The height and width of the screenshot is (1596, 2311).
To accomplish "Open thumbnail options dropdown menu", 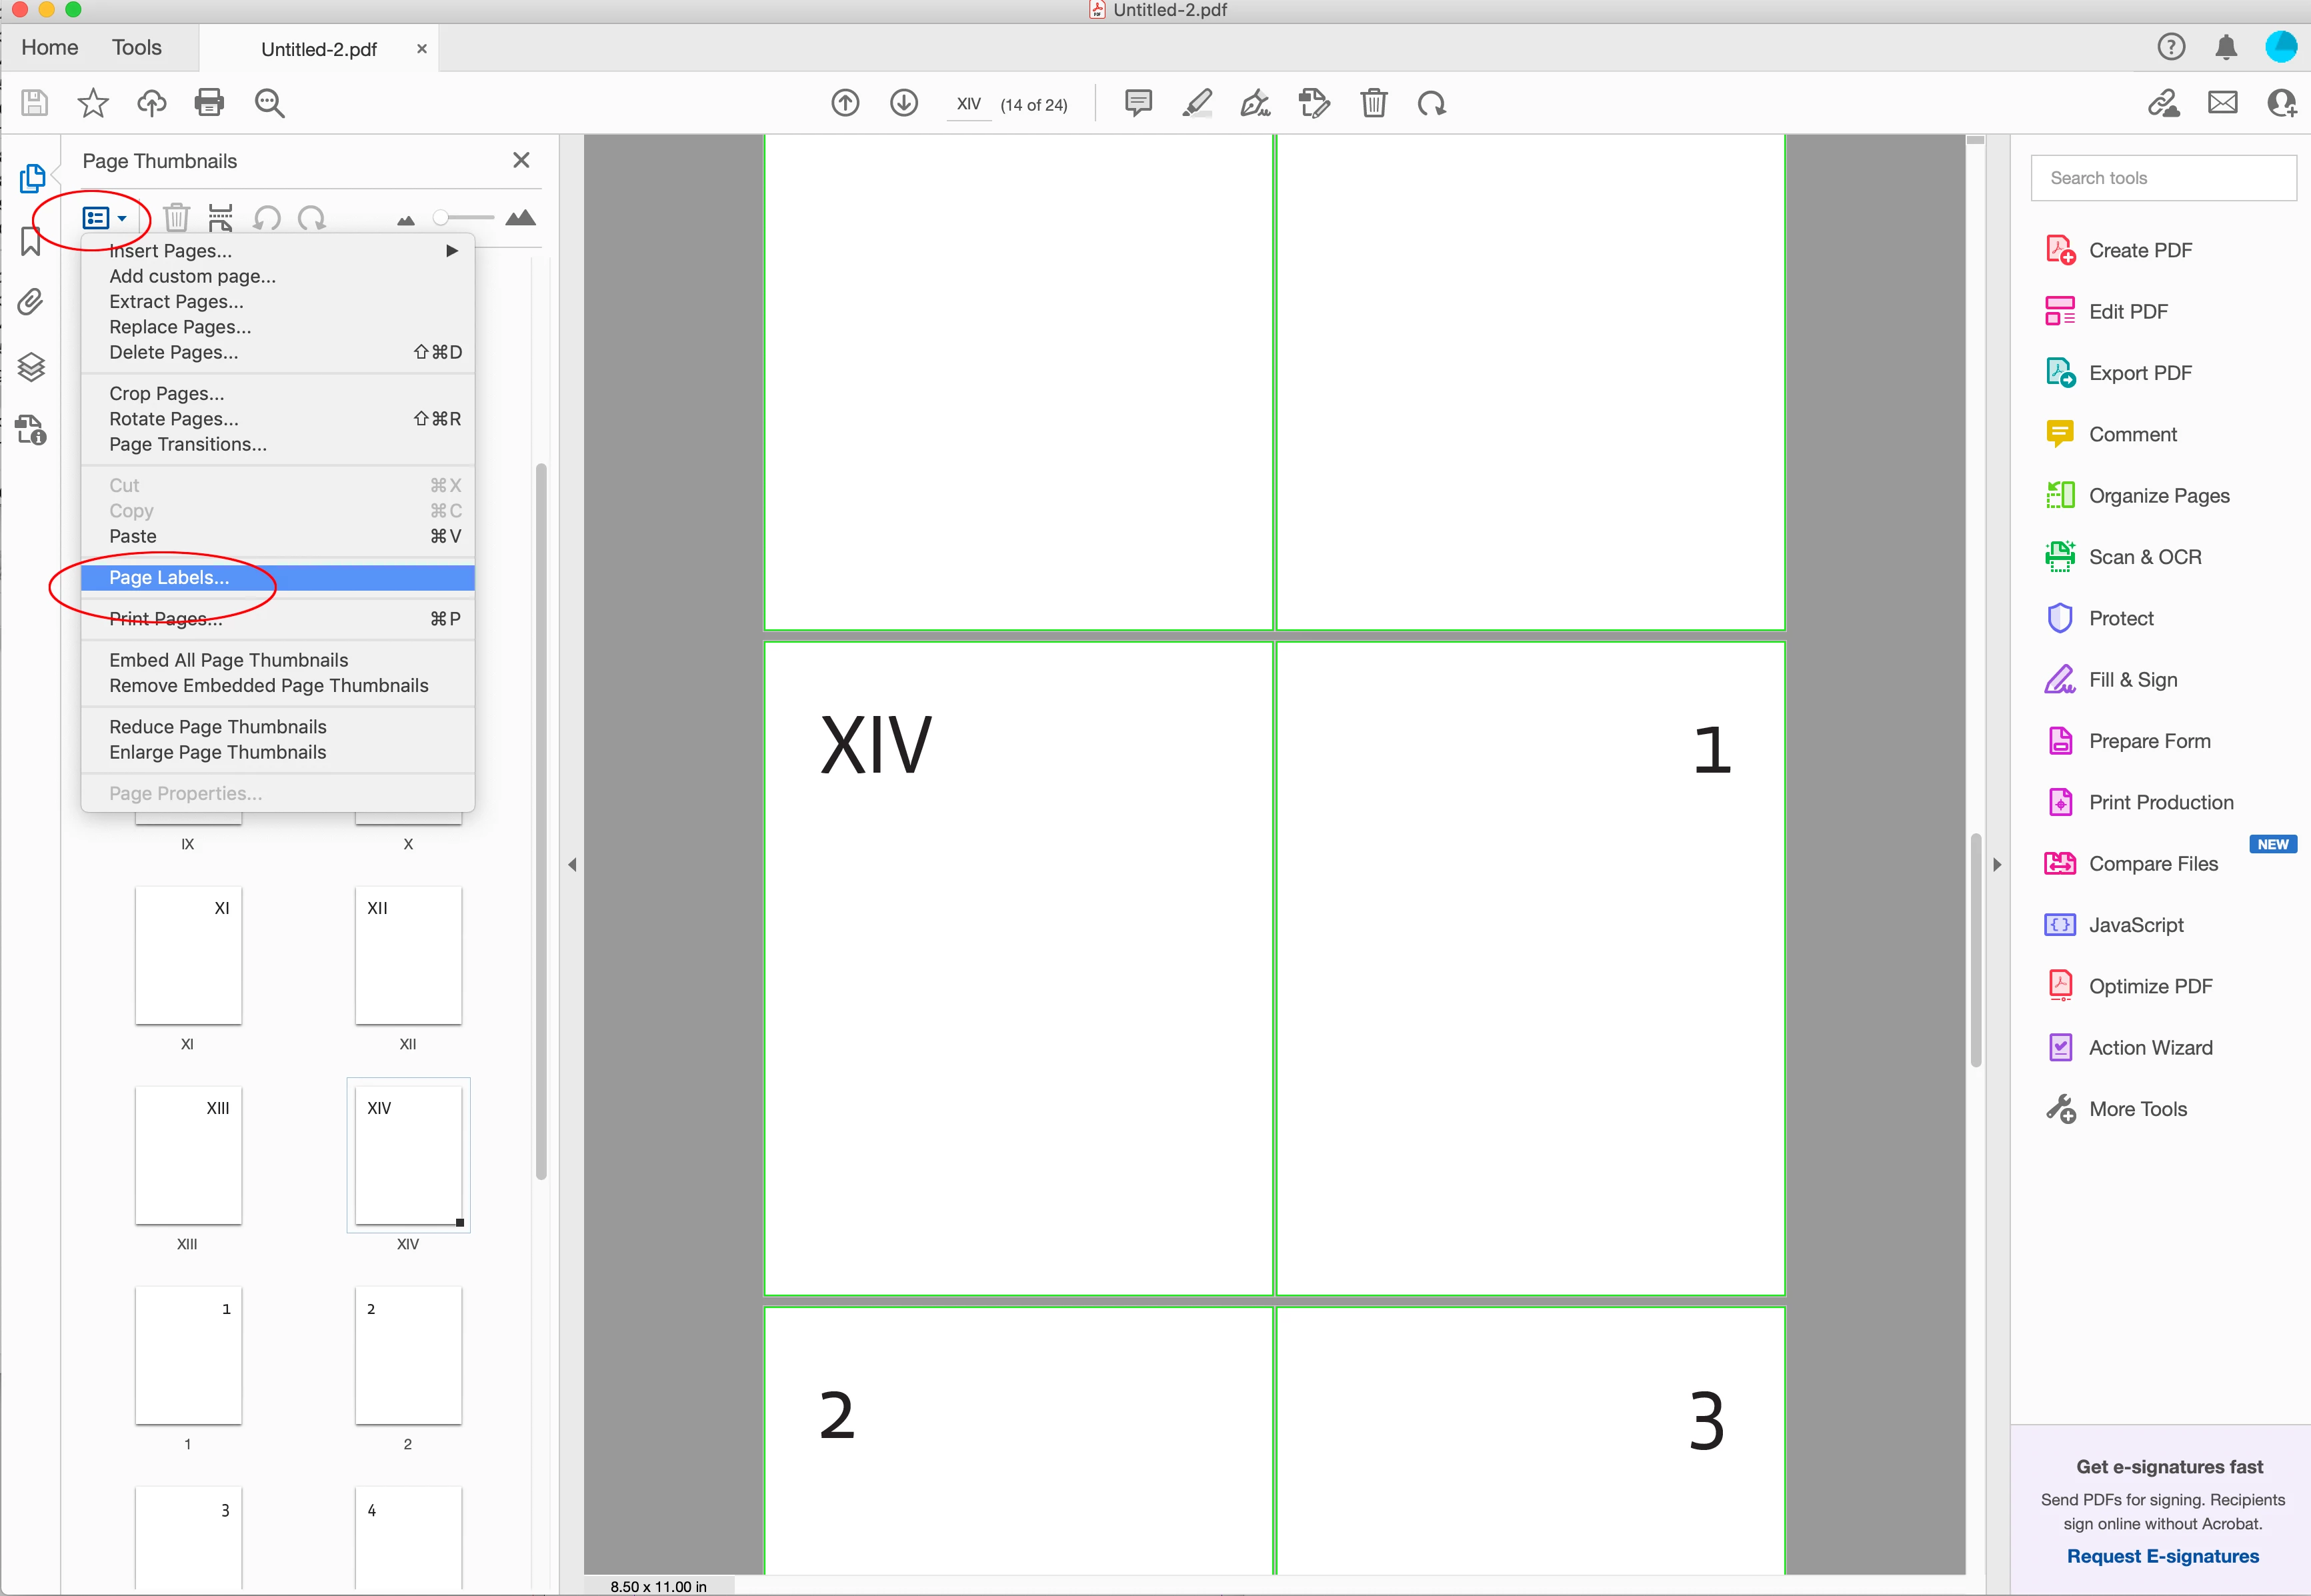I will point(104,218).
